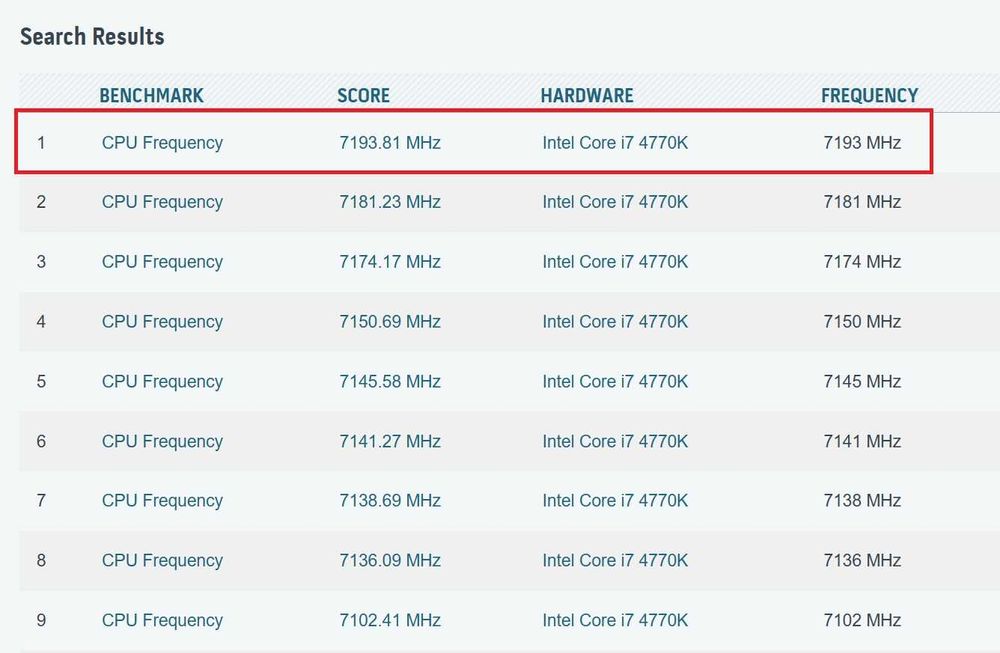Open the 7174.17 MHz score link
The width and height of the screenshot is (1000, 653).
[x=390, y=261]
